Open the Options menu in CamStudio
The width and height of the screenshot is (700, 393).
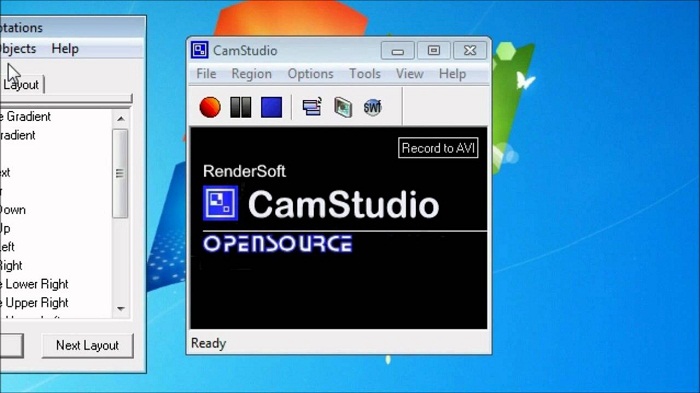coord(310,74)
